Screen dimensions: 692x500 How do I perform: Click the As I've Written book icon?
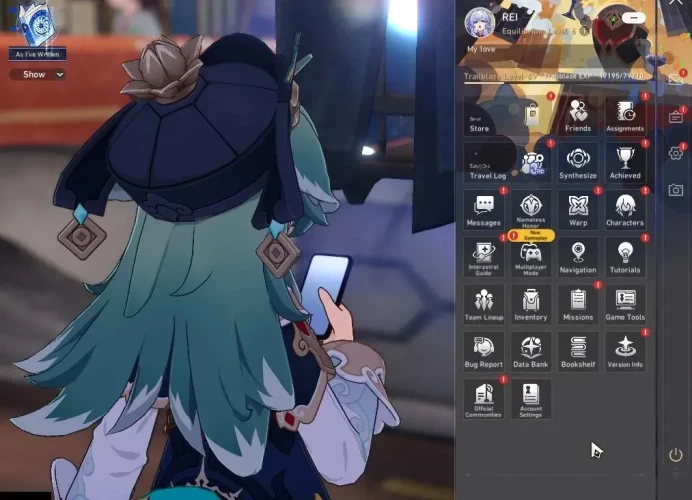point(37,23)
